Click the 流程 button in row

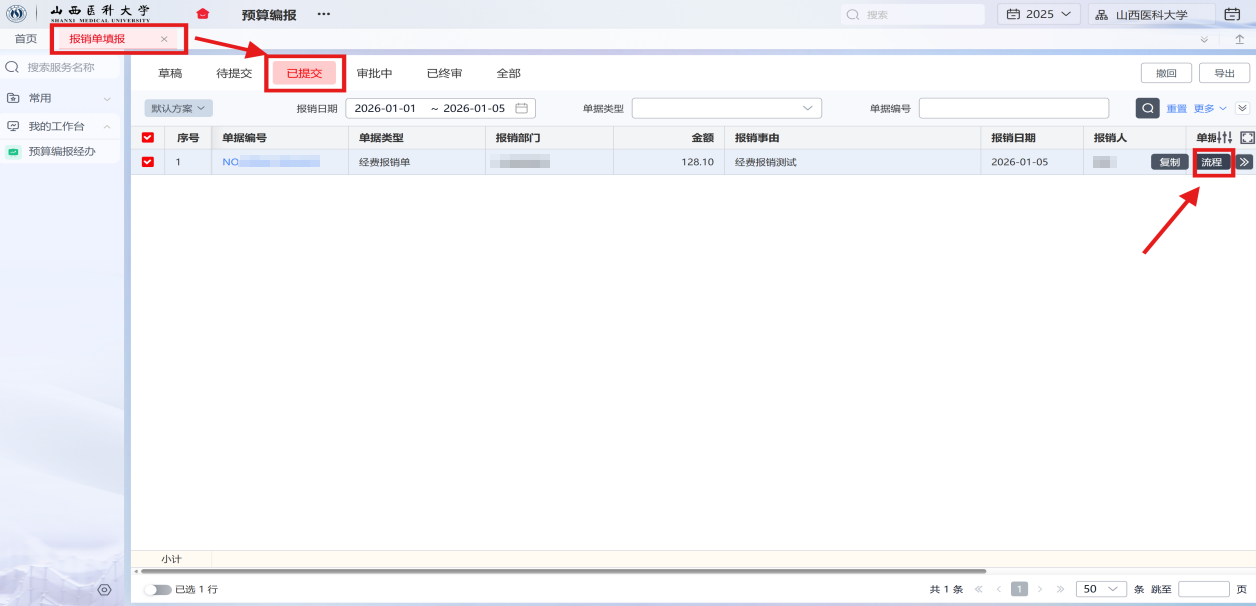pyautogui.click(x=1212, y=162)
